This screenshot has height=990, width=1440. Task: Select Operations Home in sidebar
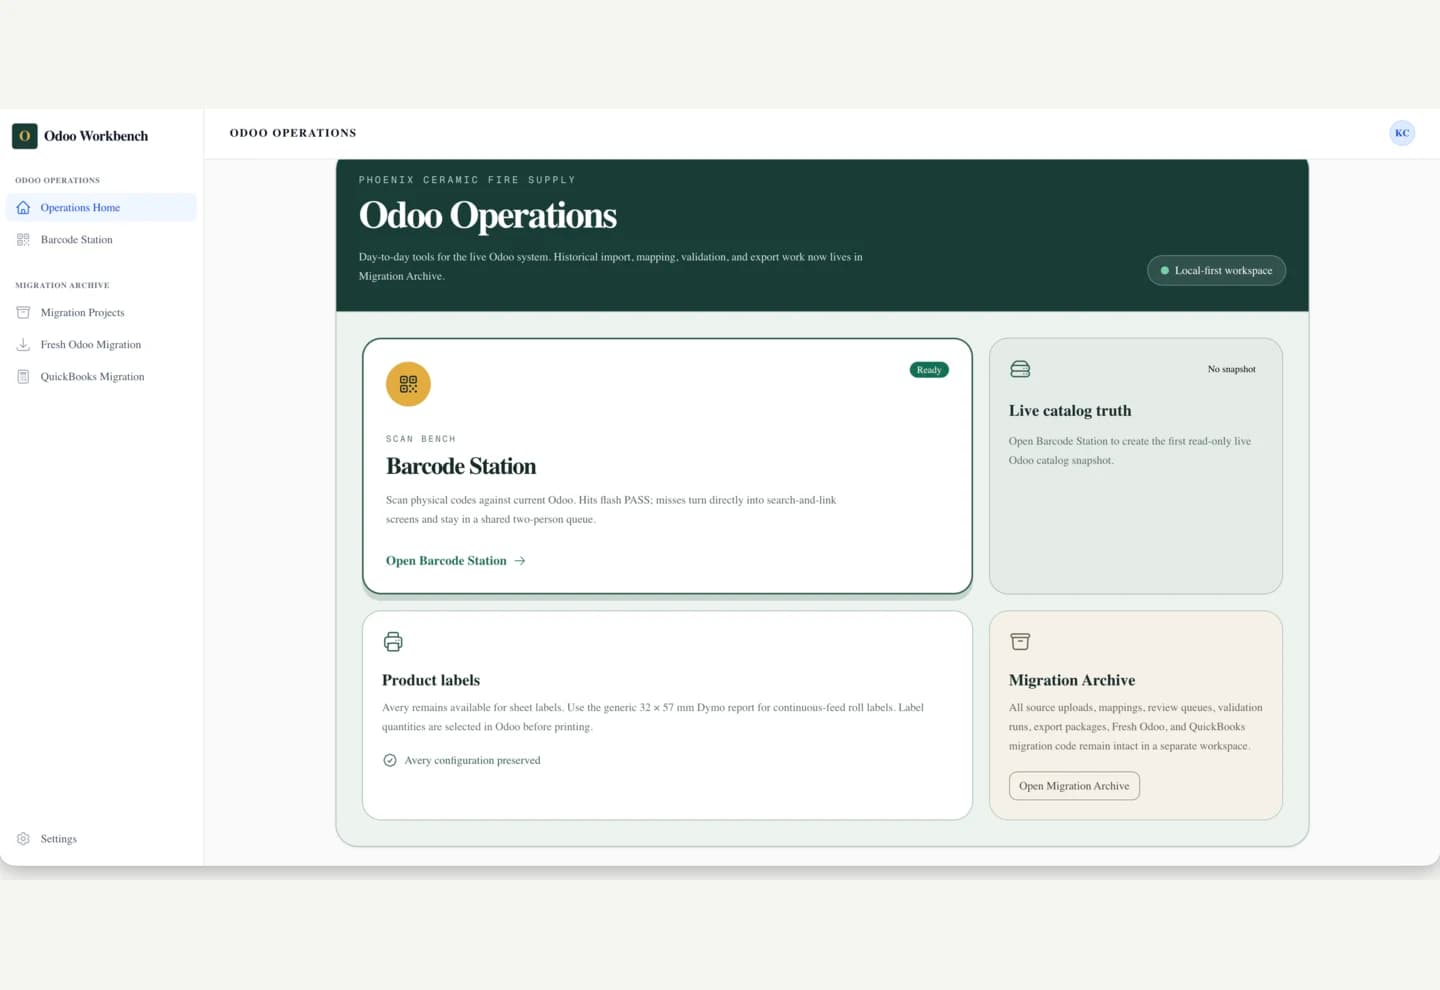click(x=101, y=208)
